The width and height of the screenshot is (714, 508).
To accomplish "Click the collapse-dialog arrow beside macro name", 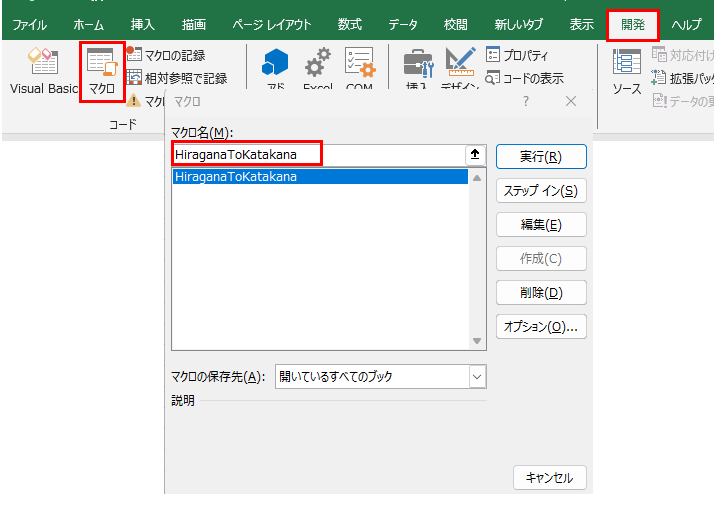I will click(x=476, y=155).
